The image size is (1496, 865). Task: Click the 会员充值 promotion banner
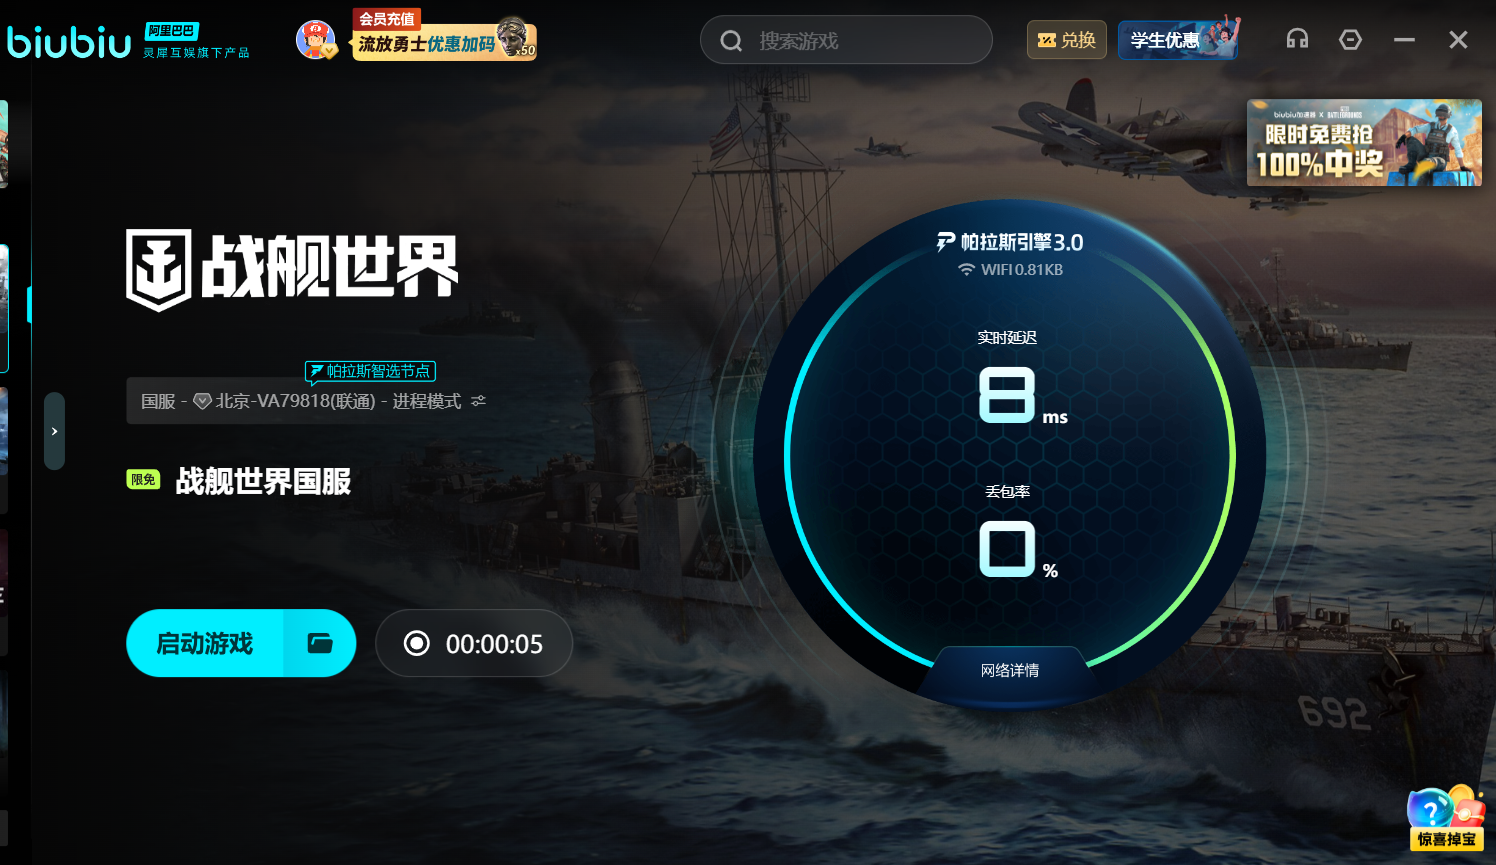[445, 36]
